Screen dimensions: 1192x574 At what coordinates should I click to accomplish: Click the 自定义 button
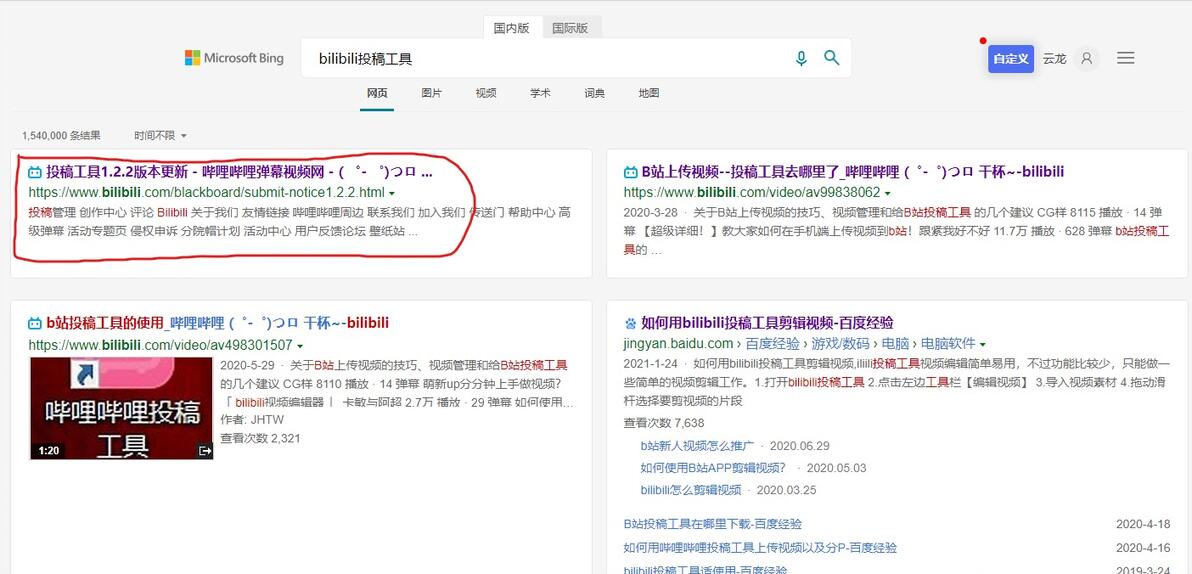(x=1011, y=59)
